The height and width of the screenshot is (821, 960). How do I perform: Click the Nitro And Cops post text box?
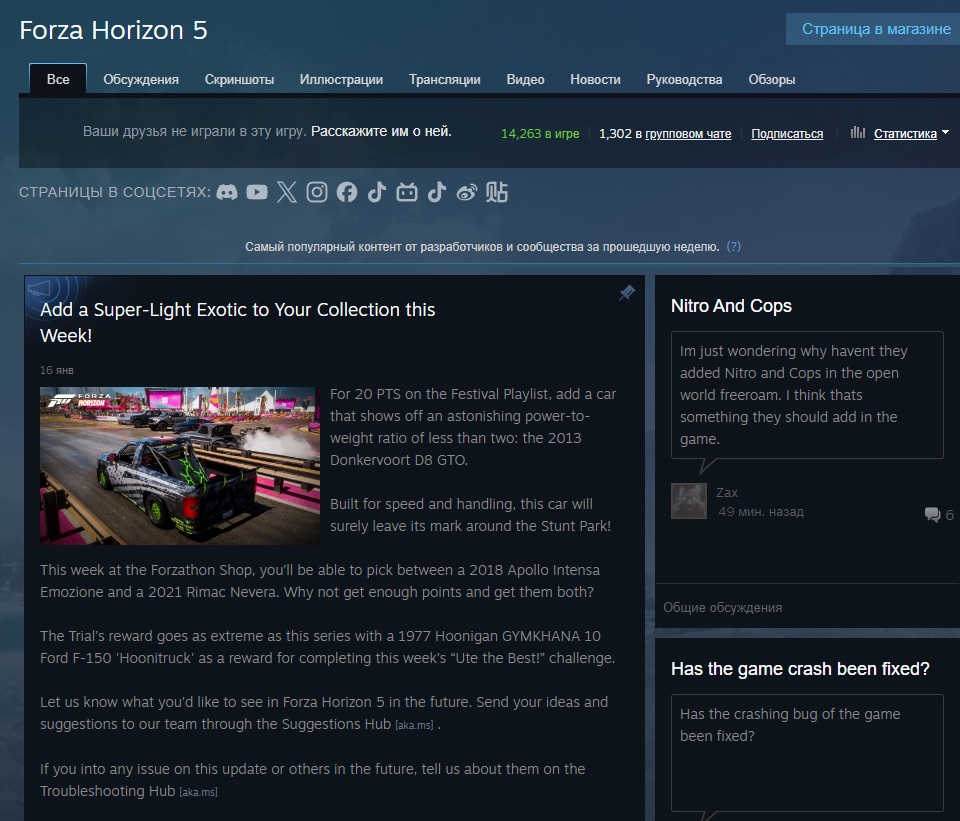coord(807,395)
